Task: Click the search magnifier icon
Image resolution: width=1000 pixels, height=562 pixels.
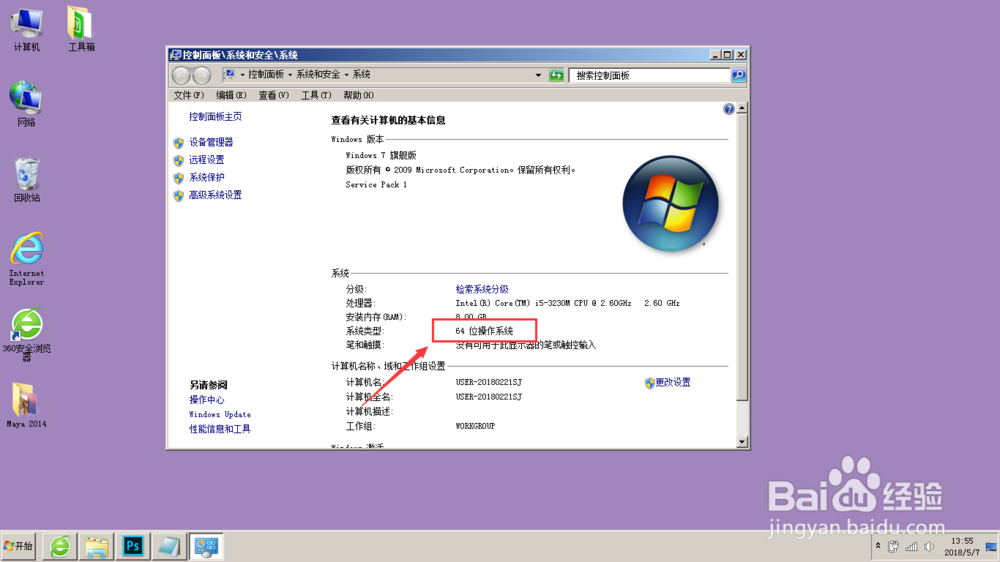Action: click(x=739, y=75)
